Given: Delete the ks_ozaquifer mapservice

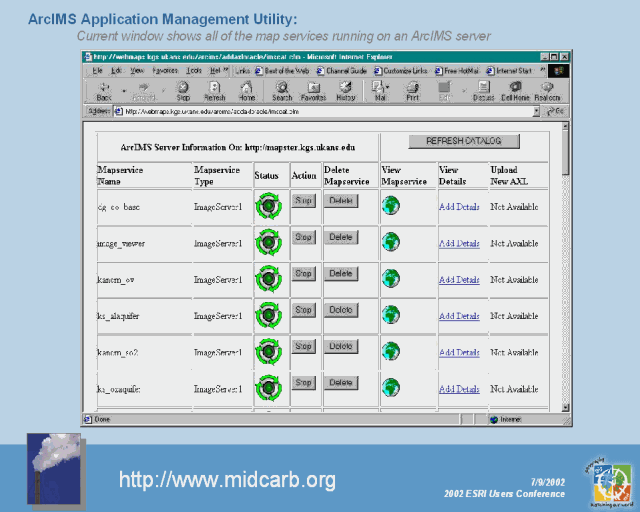Looking at the screenshot, I should click(340, 383).
